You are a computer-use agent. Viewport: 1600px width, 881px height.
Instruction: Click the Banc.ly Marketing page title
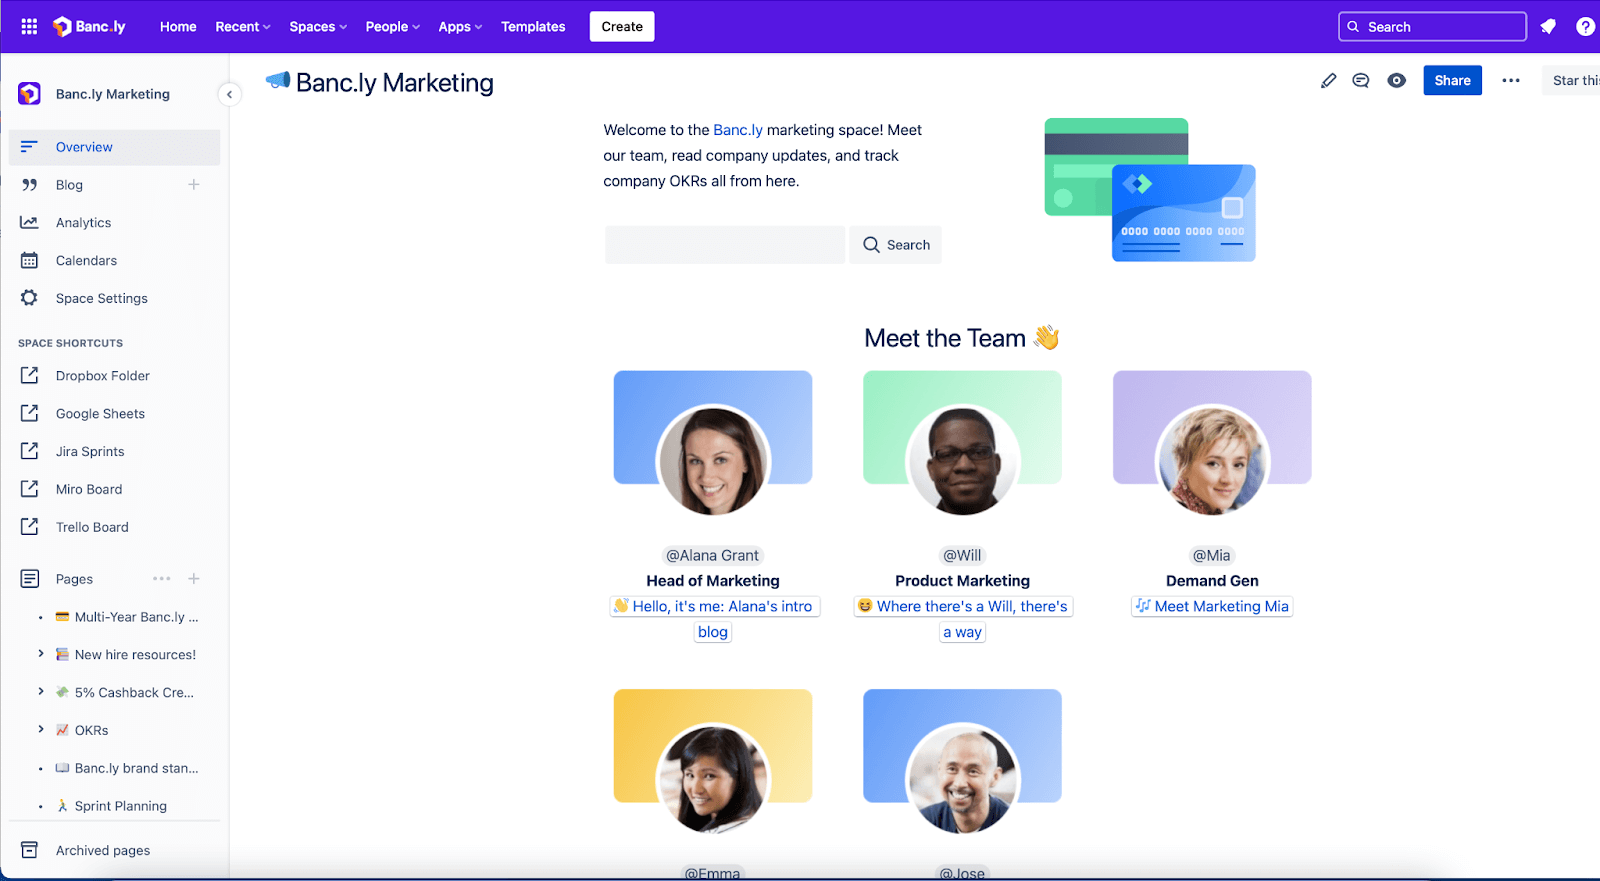tap(395, 83)
